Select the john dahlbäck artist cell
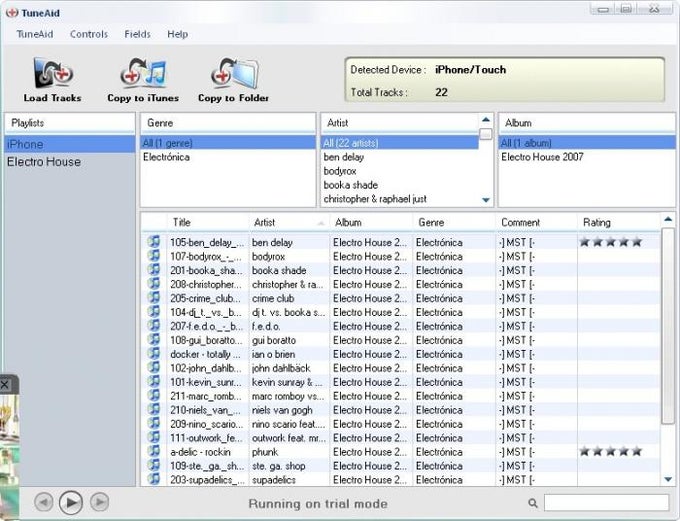Viewport: 680px width, 521px height. 289,368
